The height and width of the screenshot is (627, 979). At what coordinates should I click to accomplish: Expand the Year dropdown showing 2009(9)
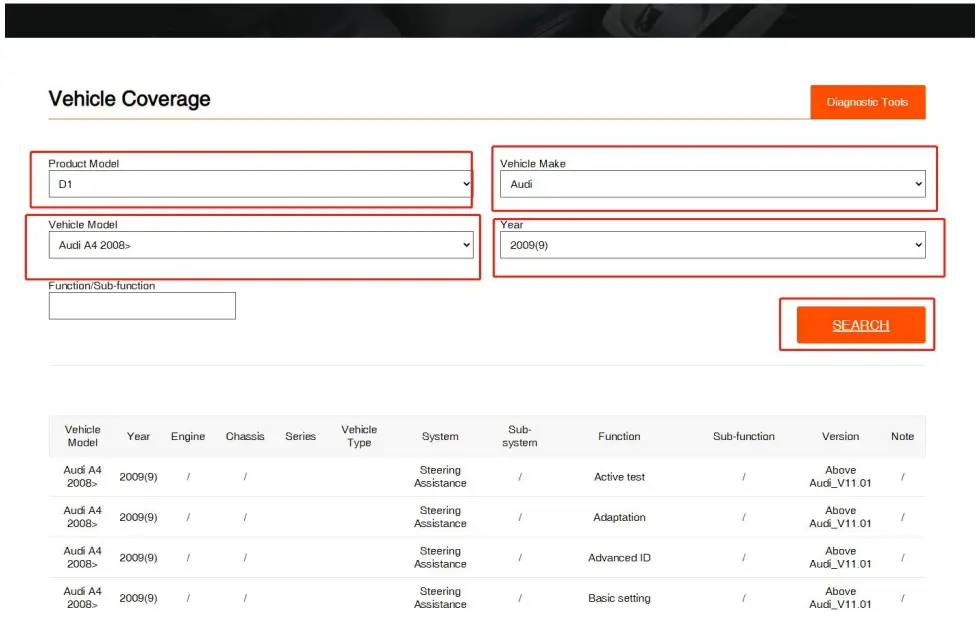click(x=712, y=245)
